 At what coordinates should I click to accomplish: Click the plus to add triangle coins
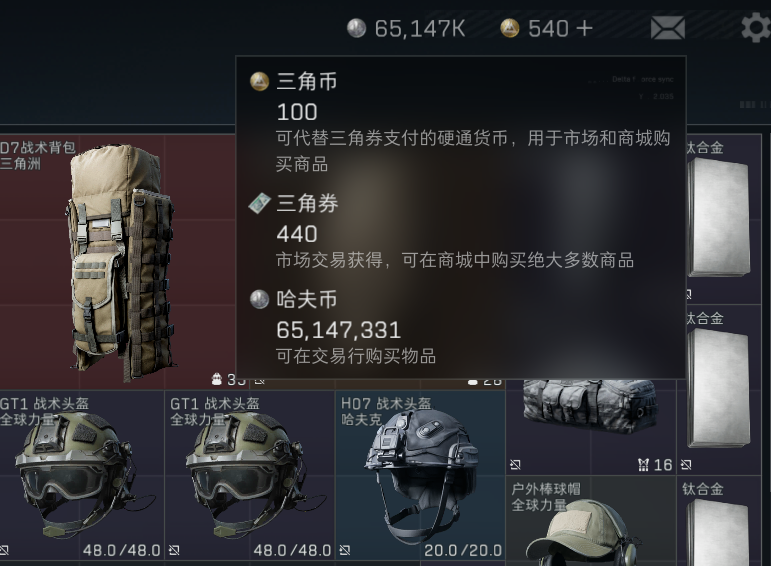pos(584,29)
